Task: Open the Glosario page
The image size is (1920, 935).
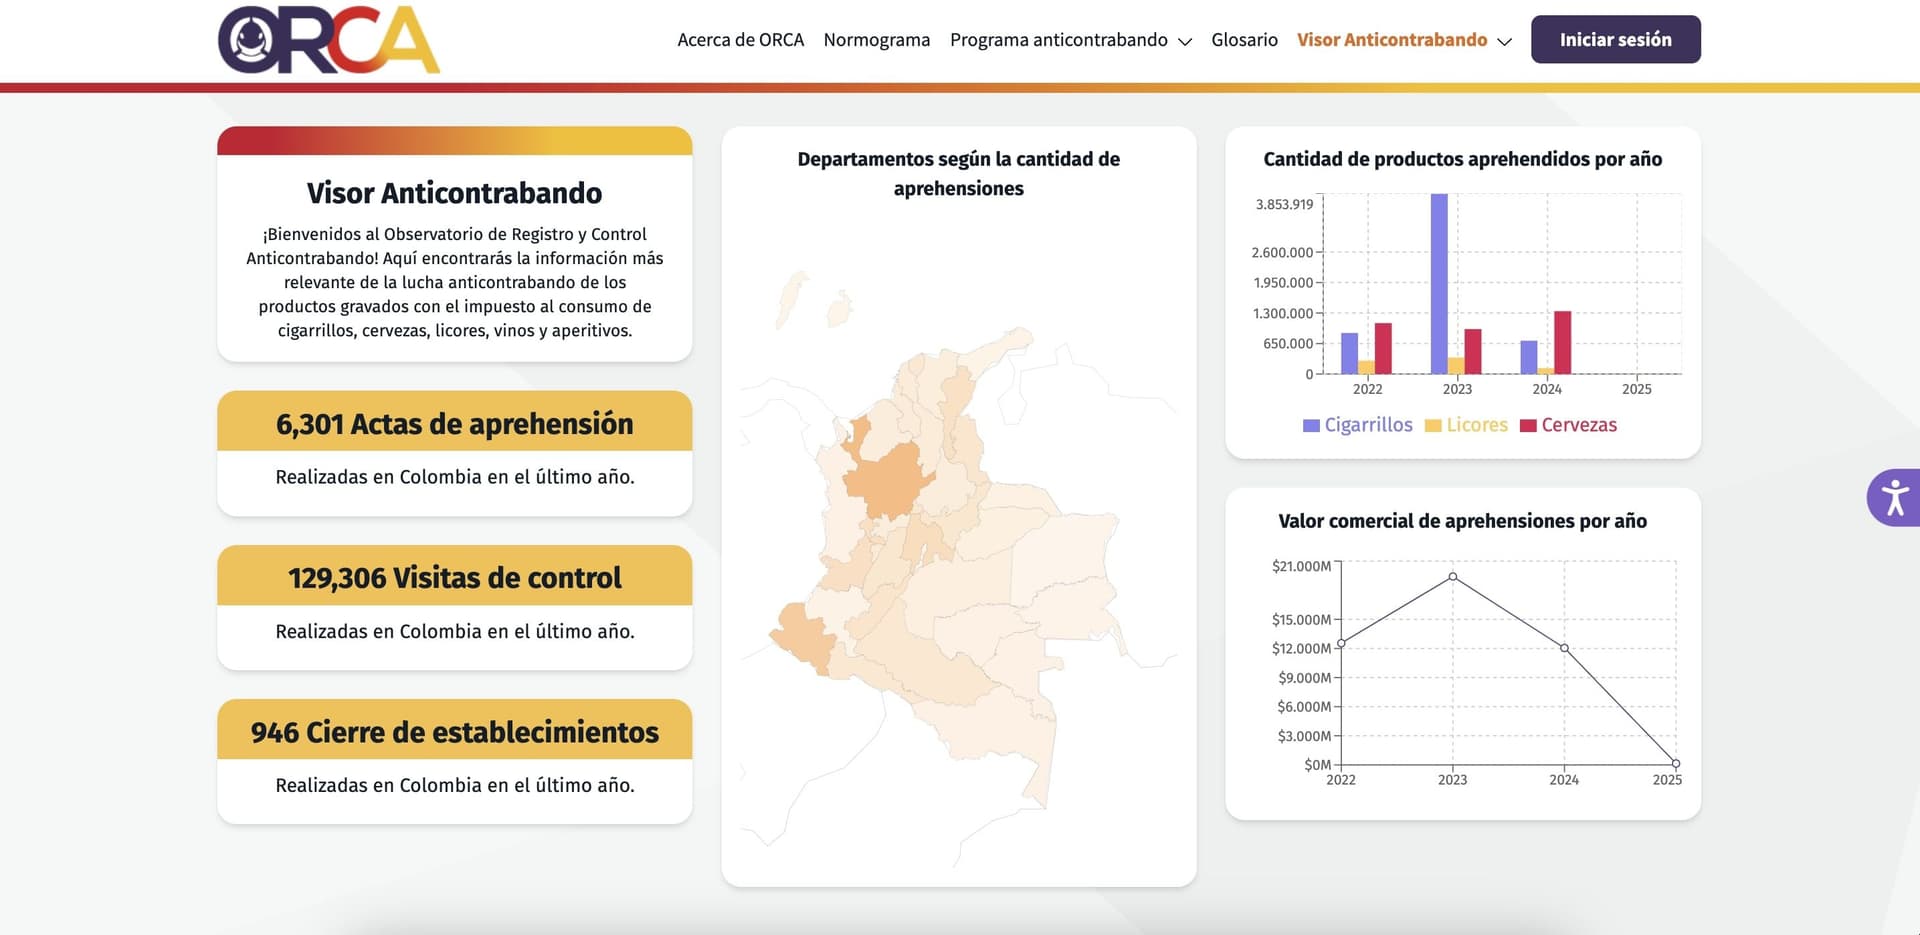Action: (x=1244, y=40)
